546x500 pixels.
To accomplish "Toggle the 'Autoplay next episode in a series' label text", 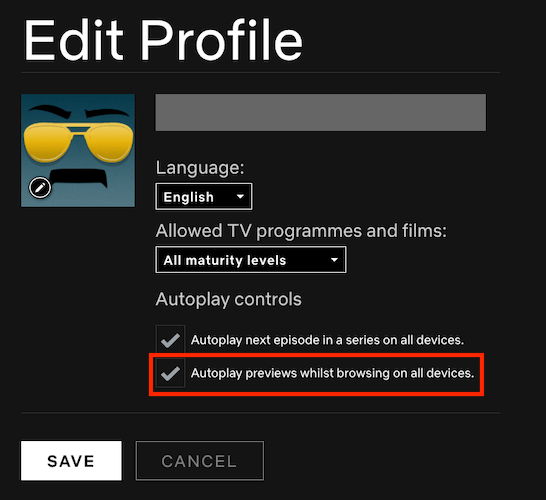I will point(327,340).
